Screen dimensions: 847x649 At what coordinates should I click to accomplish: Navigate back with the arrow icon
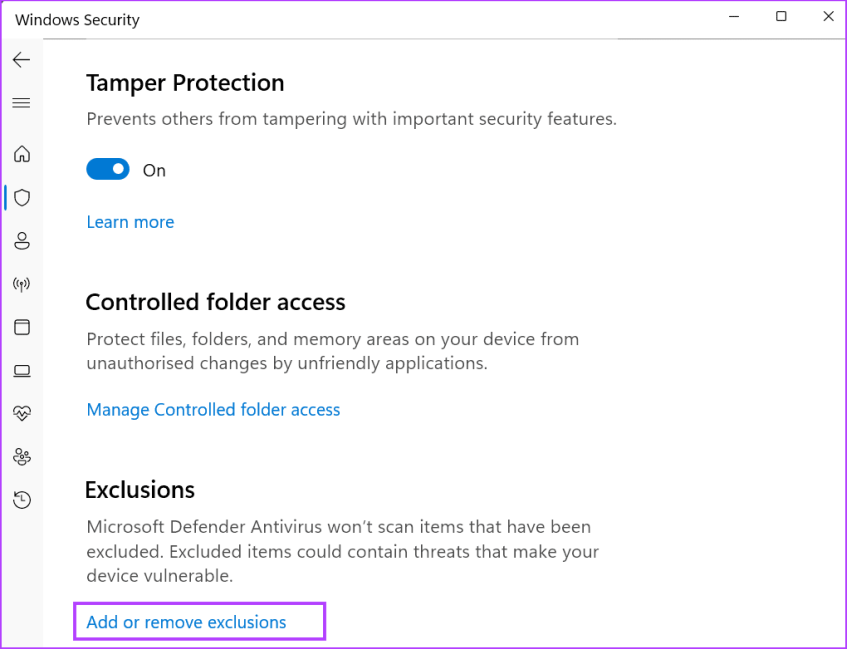pos(22,60)
